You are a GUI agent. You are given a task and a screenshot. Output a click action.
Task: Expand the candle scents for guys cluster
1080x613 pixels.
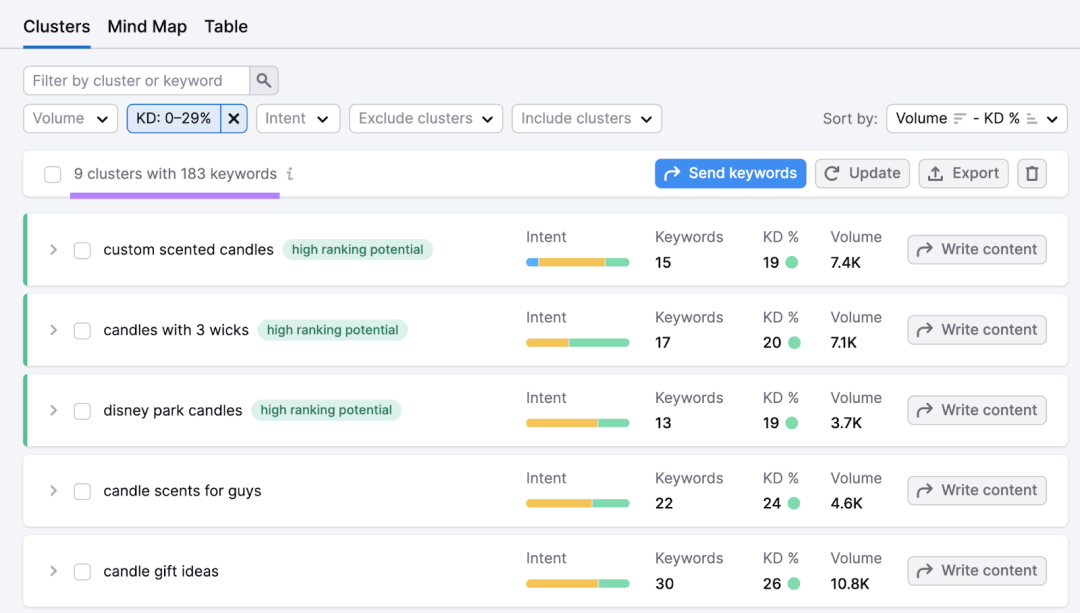coord(53,490)
